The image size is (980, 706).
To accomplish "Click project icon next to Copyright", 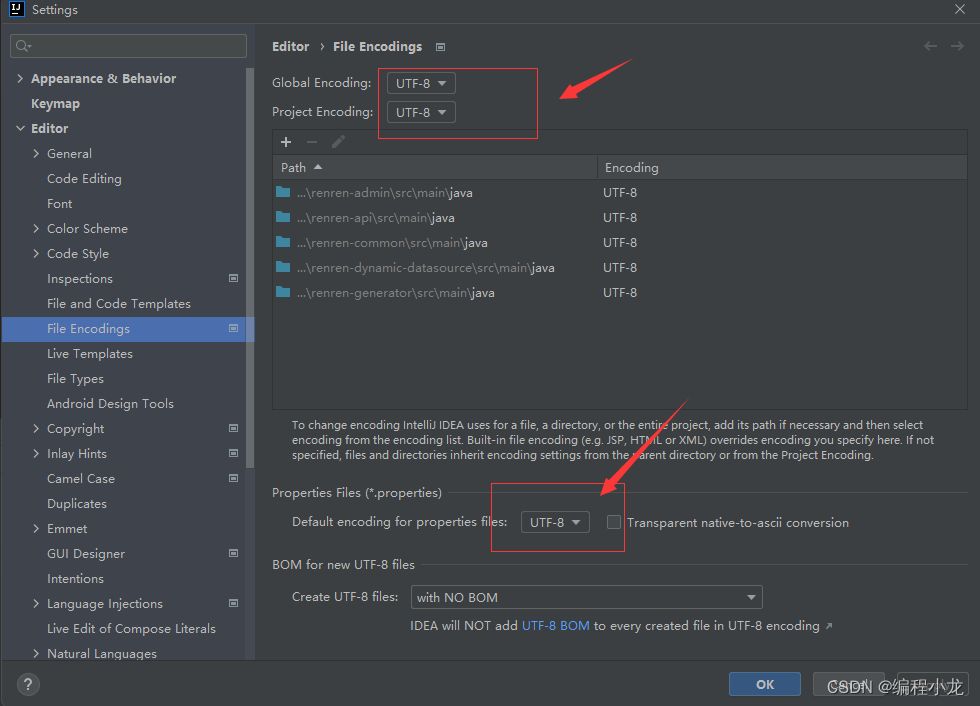I will click(234, 428).
